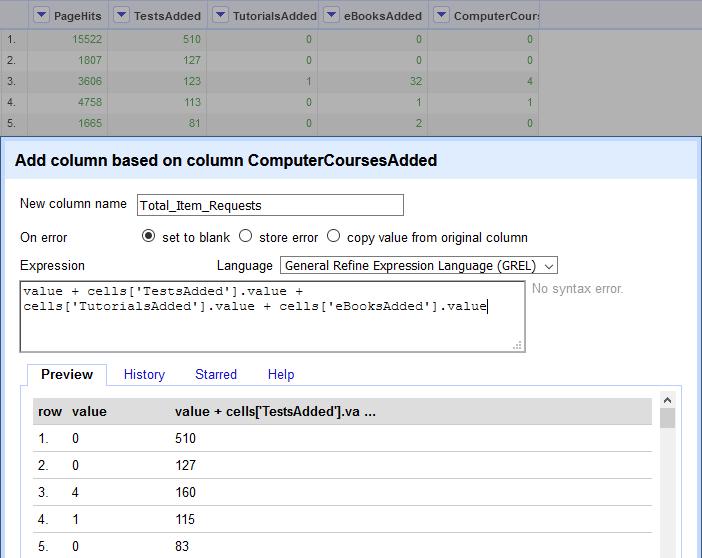Viewport: 702px width, 558px height.
Task: Click the TestsAdded cell value 81
Action: click(x=194, y=123)
